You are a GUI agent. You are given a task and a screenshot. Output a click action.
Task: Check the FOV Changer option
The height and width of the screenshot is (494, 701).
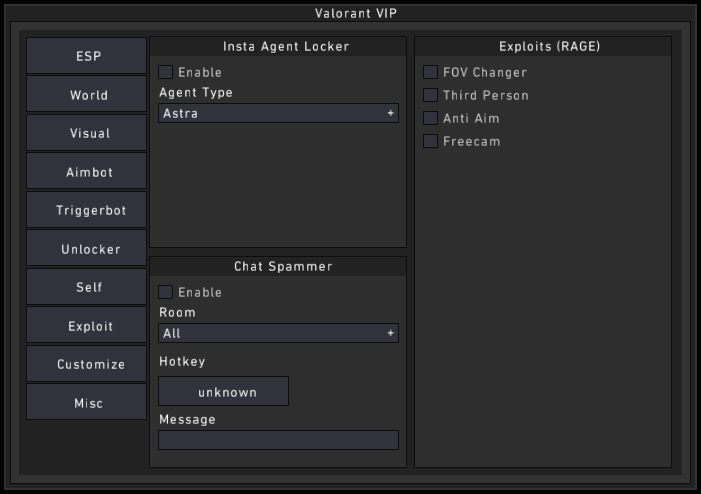pos(431,72)
